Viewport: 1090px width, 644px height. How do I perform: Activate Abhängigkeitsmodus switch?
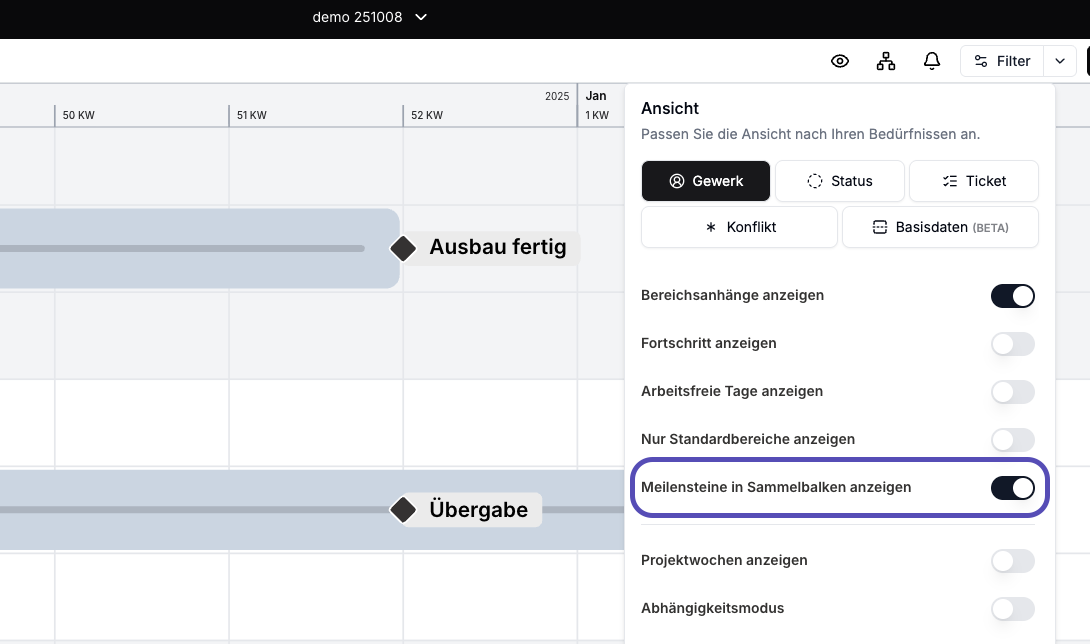click(1012, 609)
